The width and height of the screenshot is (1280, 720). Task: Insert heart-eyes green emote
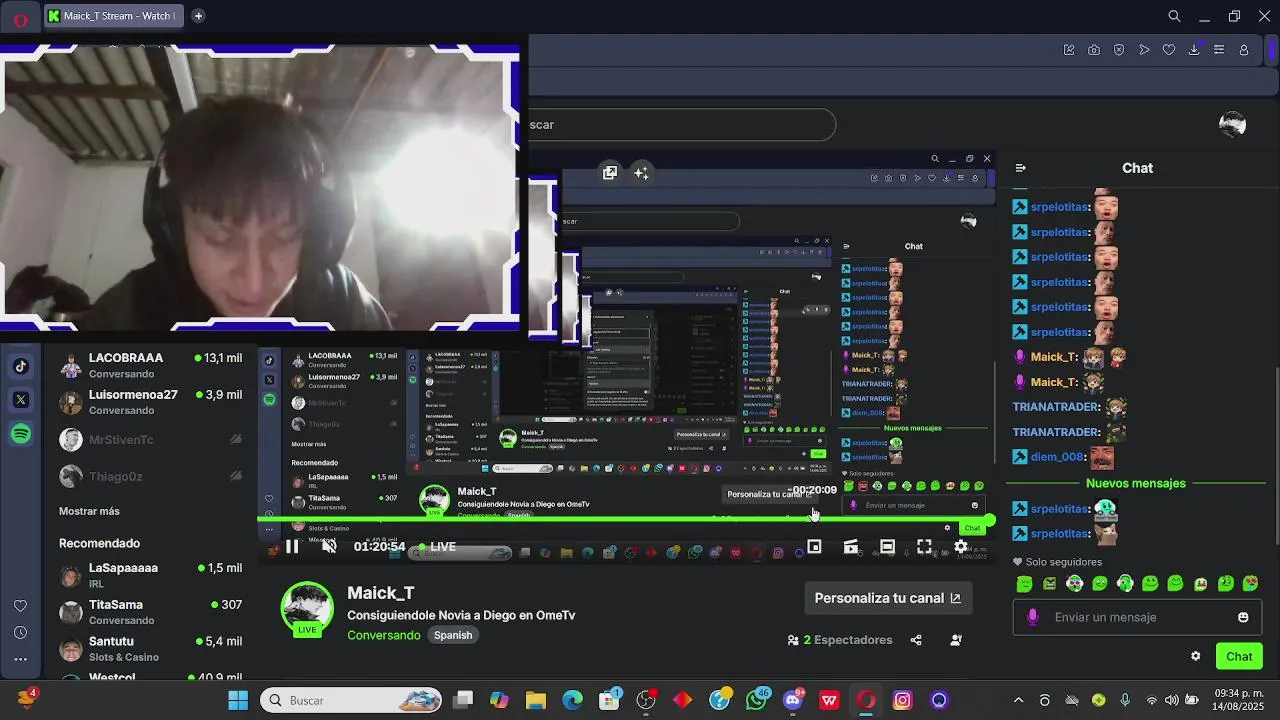1251,584
